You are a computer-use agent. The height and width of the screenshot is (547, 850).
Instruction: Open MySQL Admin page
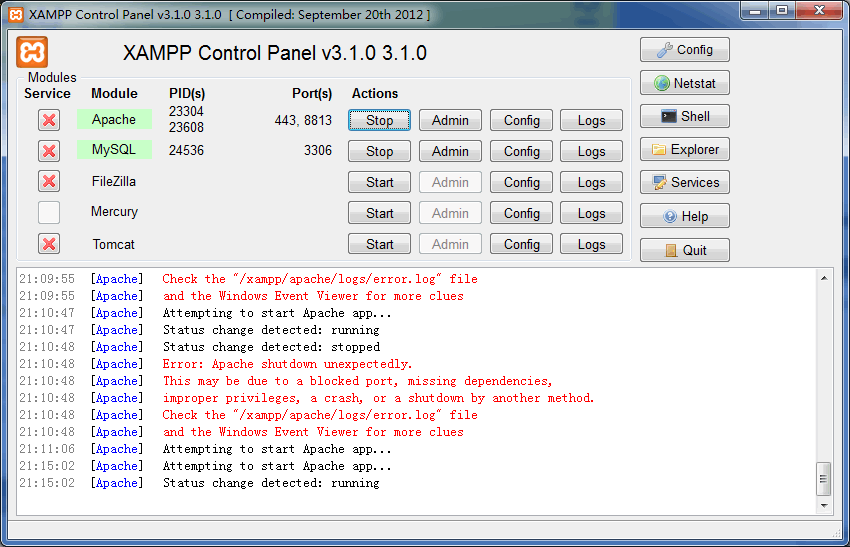click(x=450, y=151)
